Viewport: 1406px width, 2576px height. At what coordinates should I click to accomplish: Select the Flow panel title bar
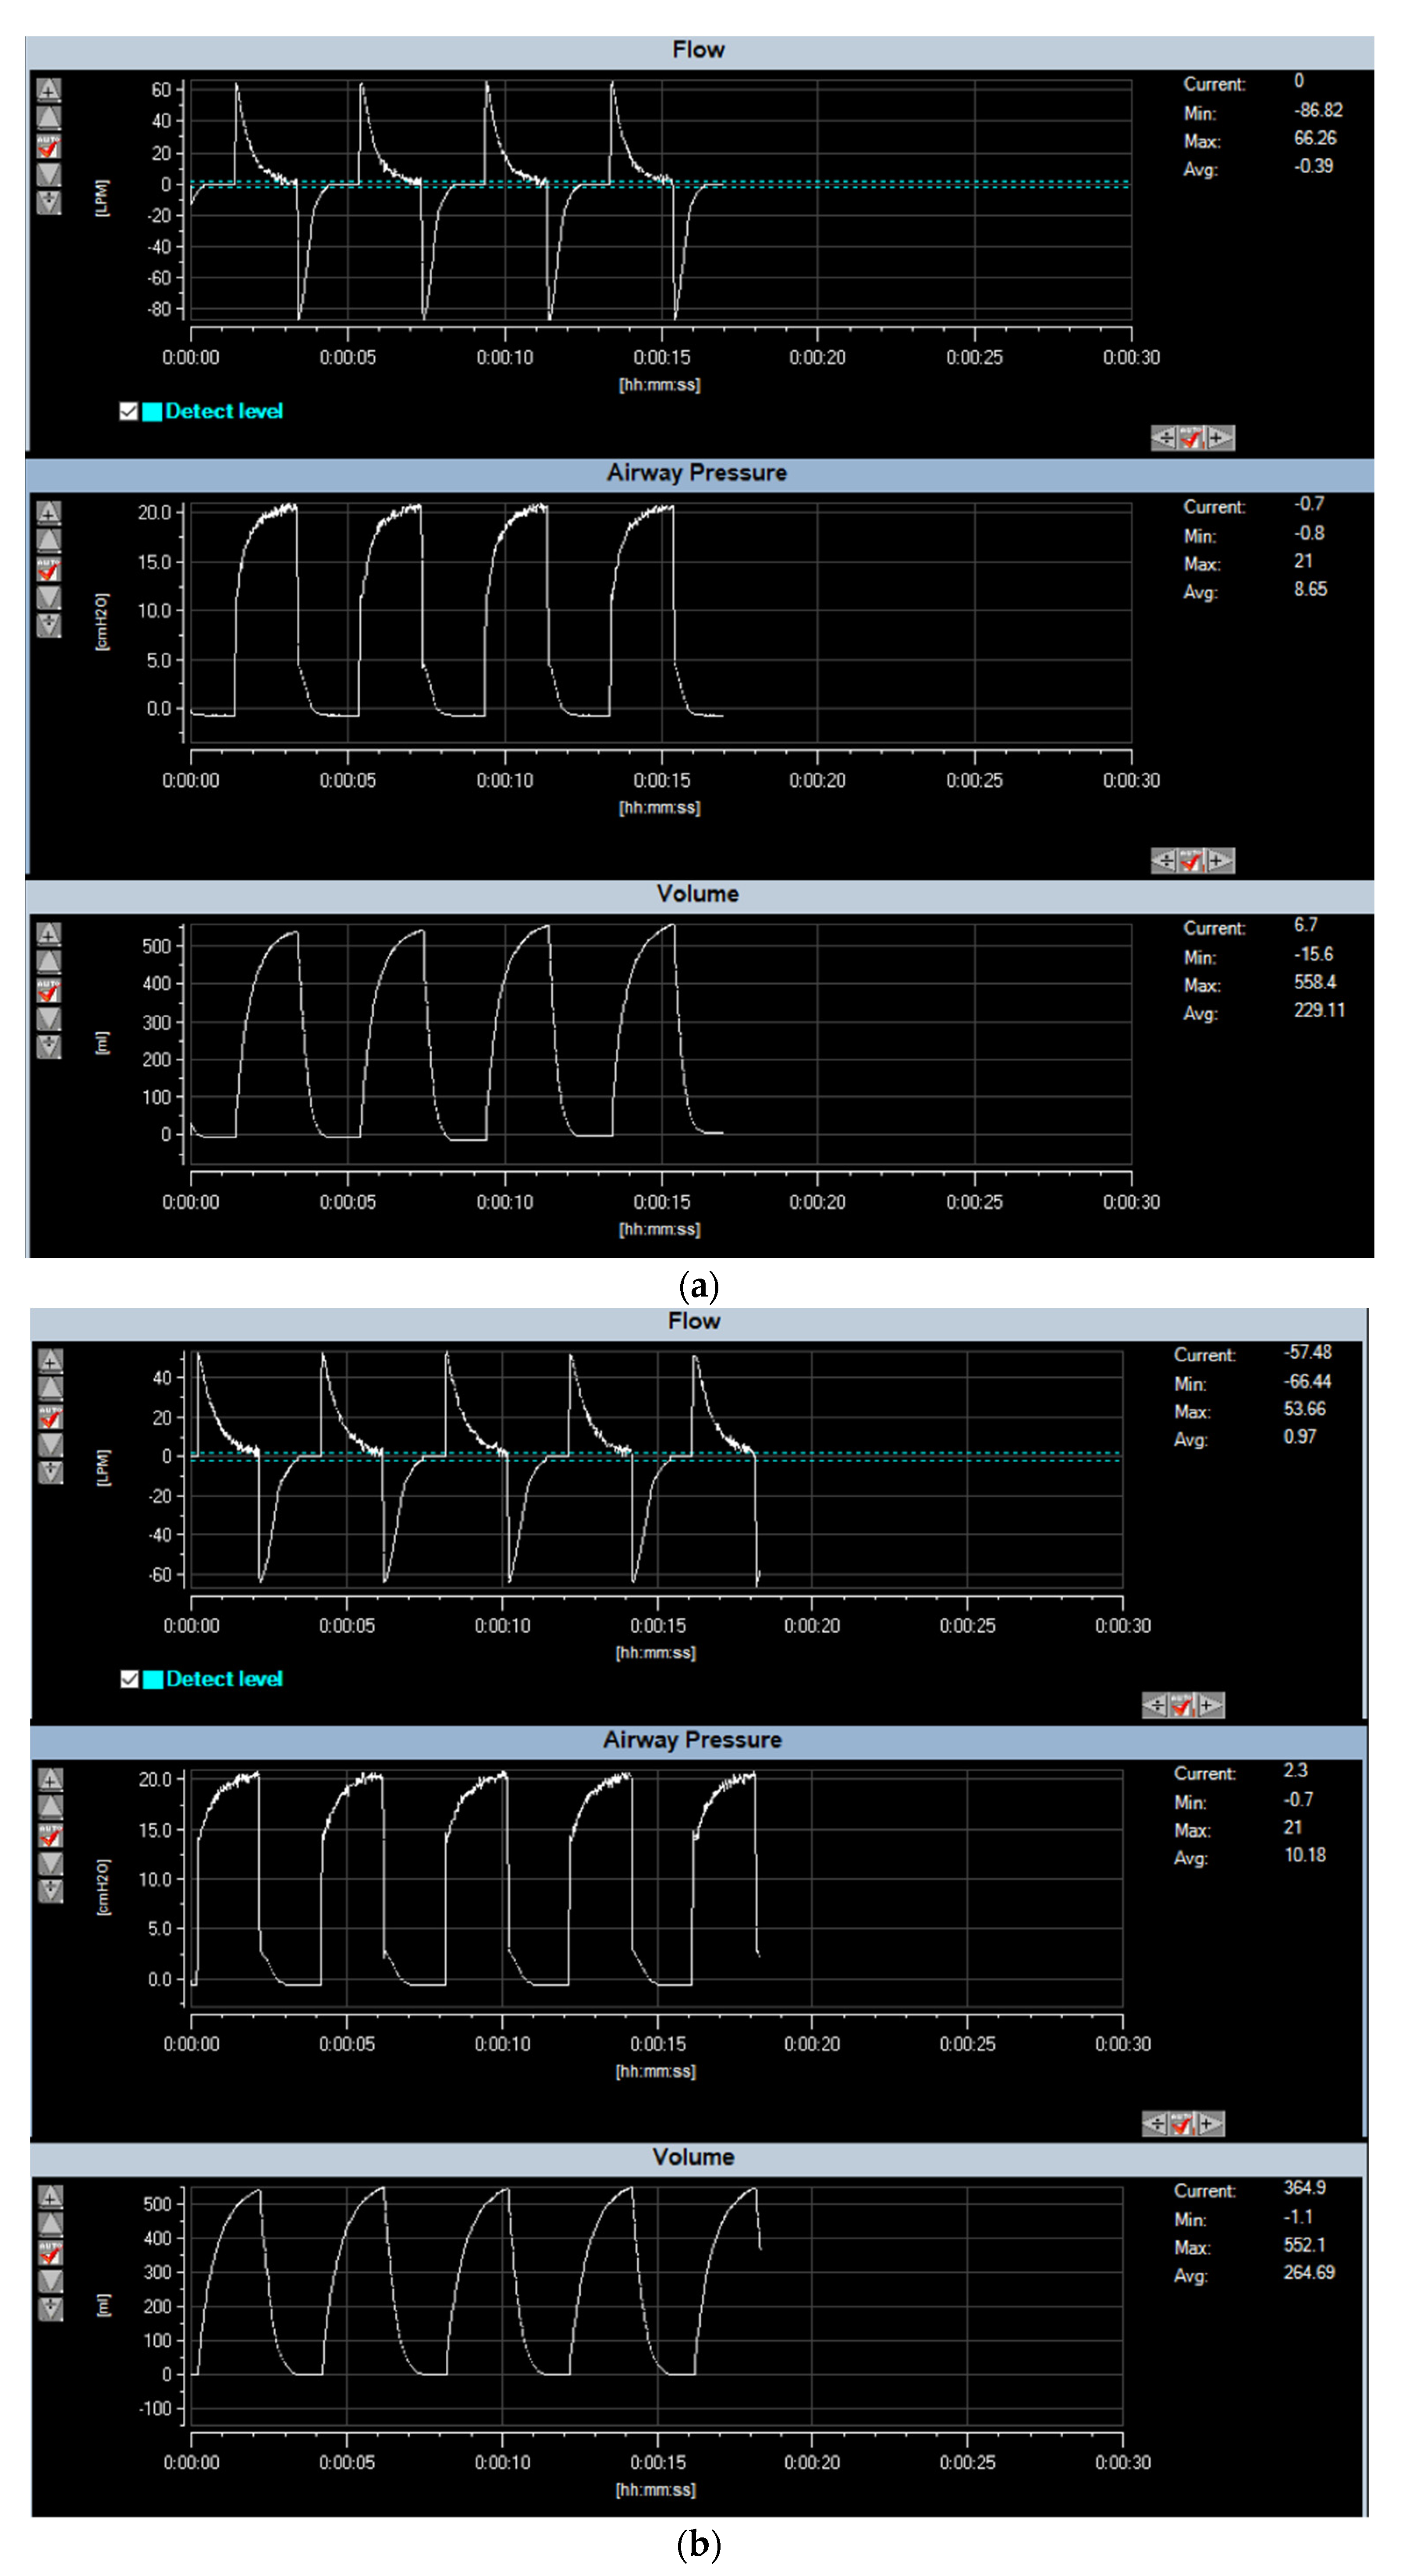(700, 48)
